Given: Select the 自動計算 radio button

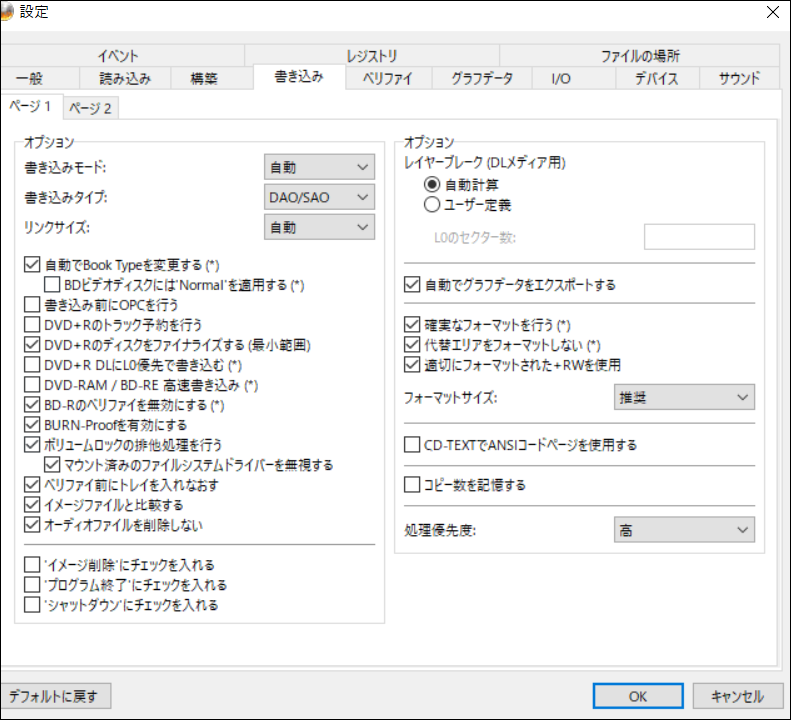Looking at the screenshot, I should click(x=432, y=185).
